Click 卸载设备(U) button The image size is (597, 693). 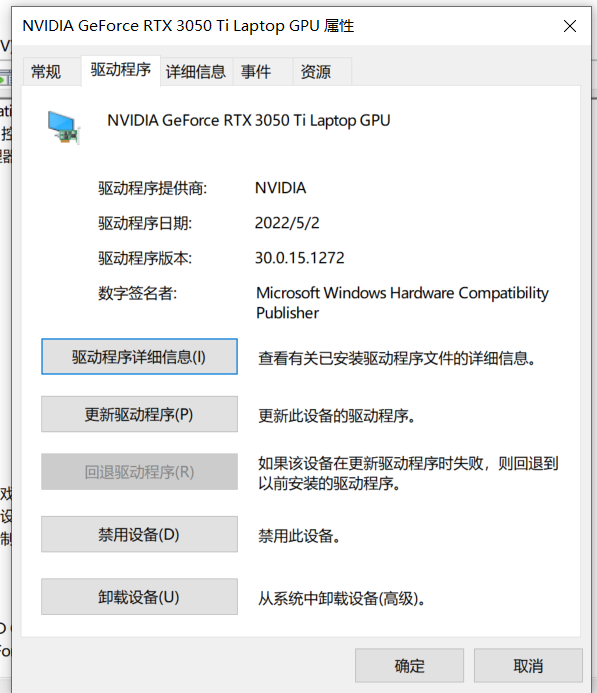tap(139, 597)
